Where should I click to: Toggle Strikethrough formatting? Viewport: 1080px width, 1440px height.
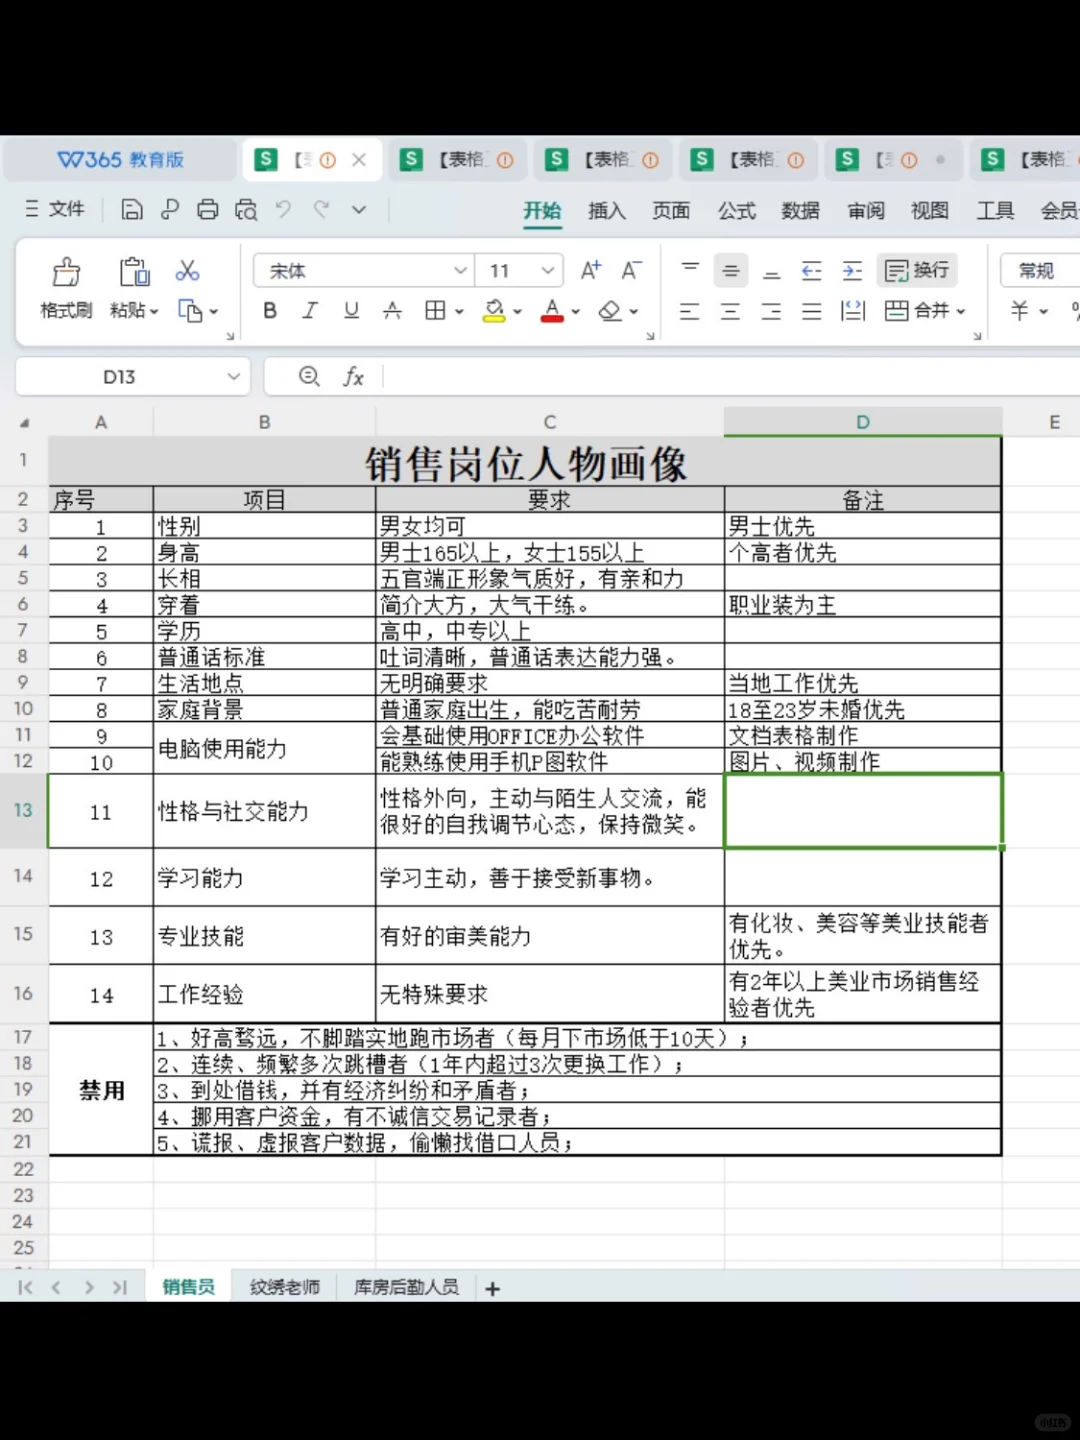pos(392,311)
